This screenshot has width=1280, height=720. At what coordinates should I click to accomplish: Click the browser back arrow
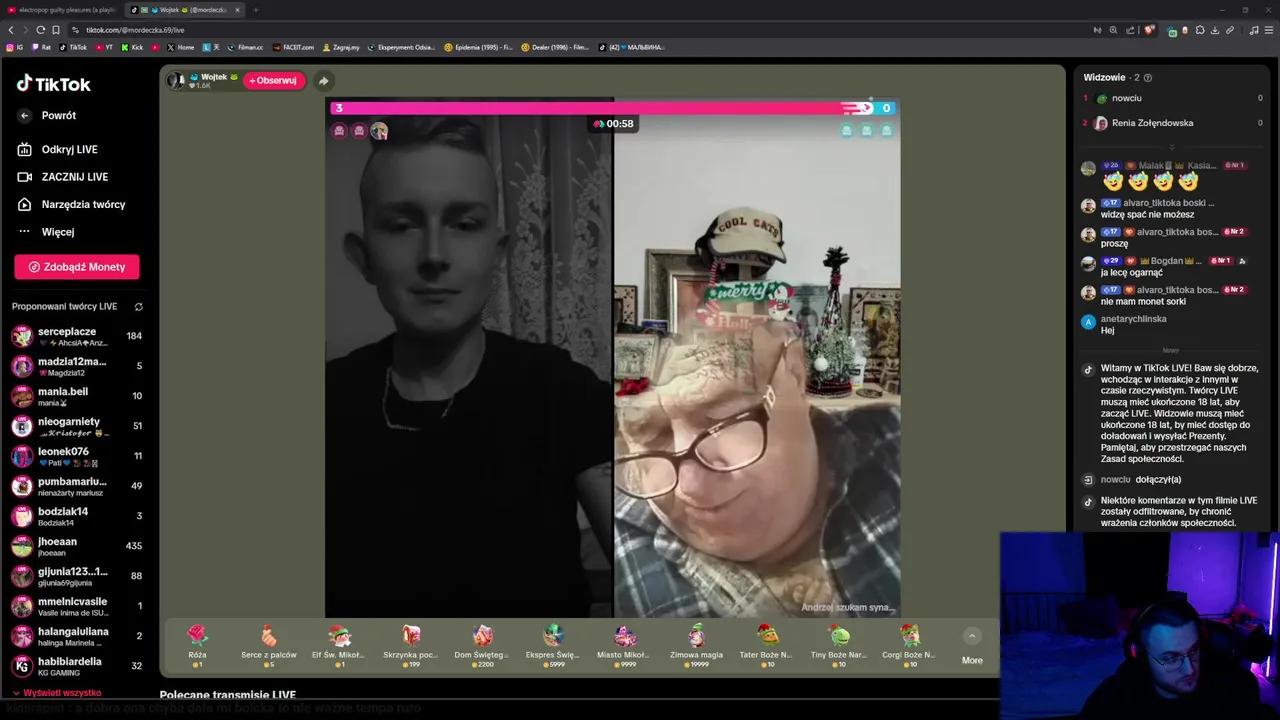[11, 30]
